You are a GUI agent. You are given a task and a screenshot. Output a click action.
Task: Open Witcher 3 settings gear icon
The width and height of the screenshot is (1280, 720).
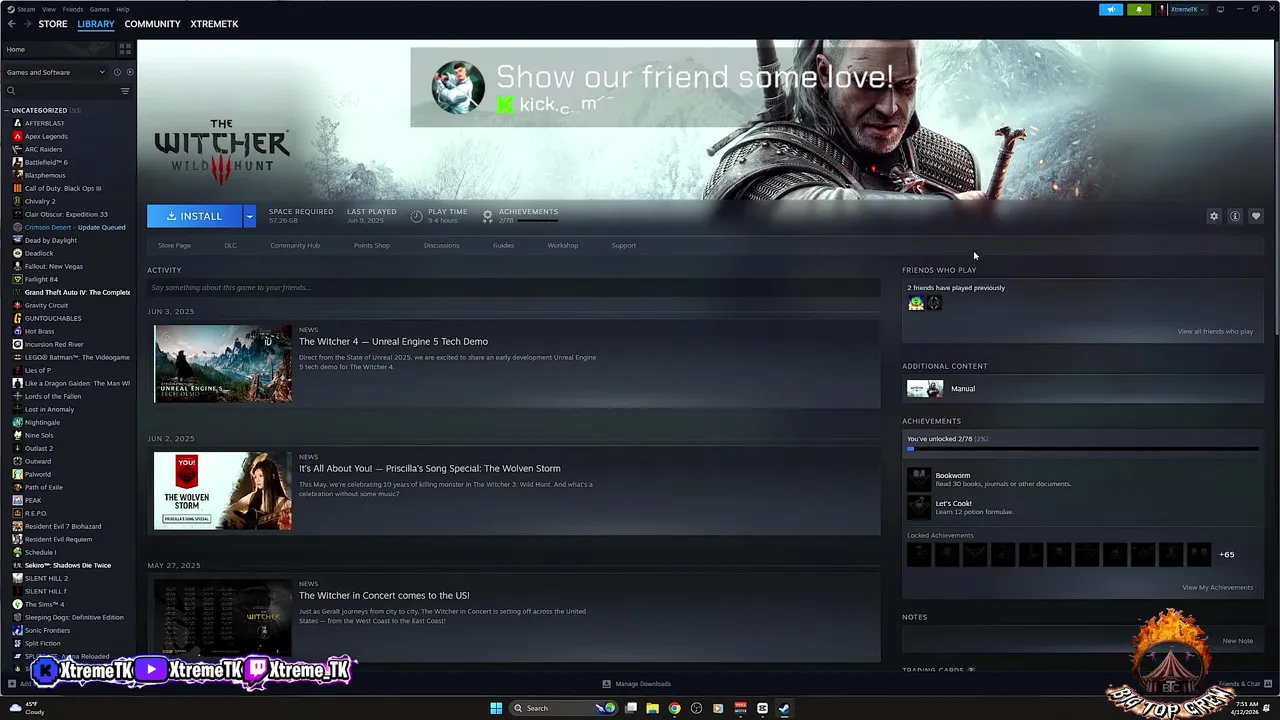[x=1214, y=216]
